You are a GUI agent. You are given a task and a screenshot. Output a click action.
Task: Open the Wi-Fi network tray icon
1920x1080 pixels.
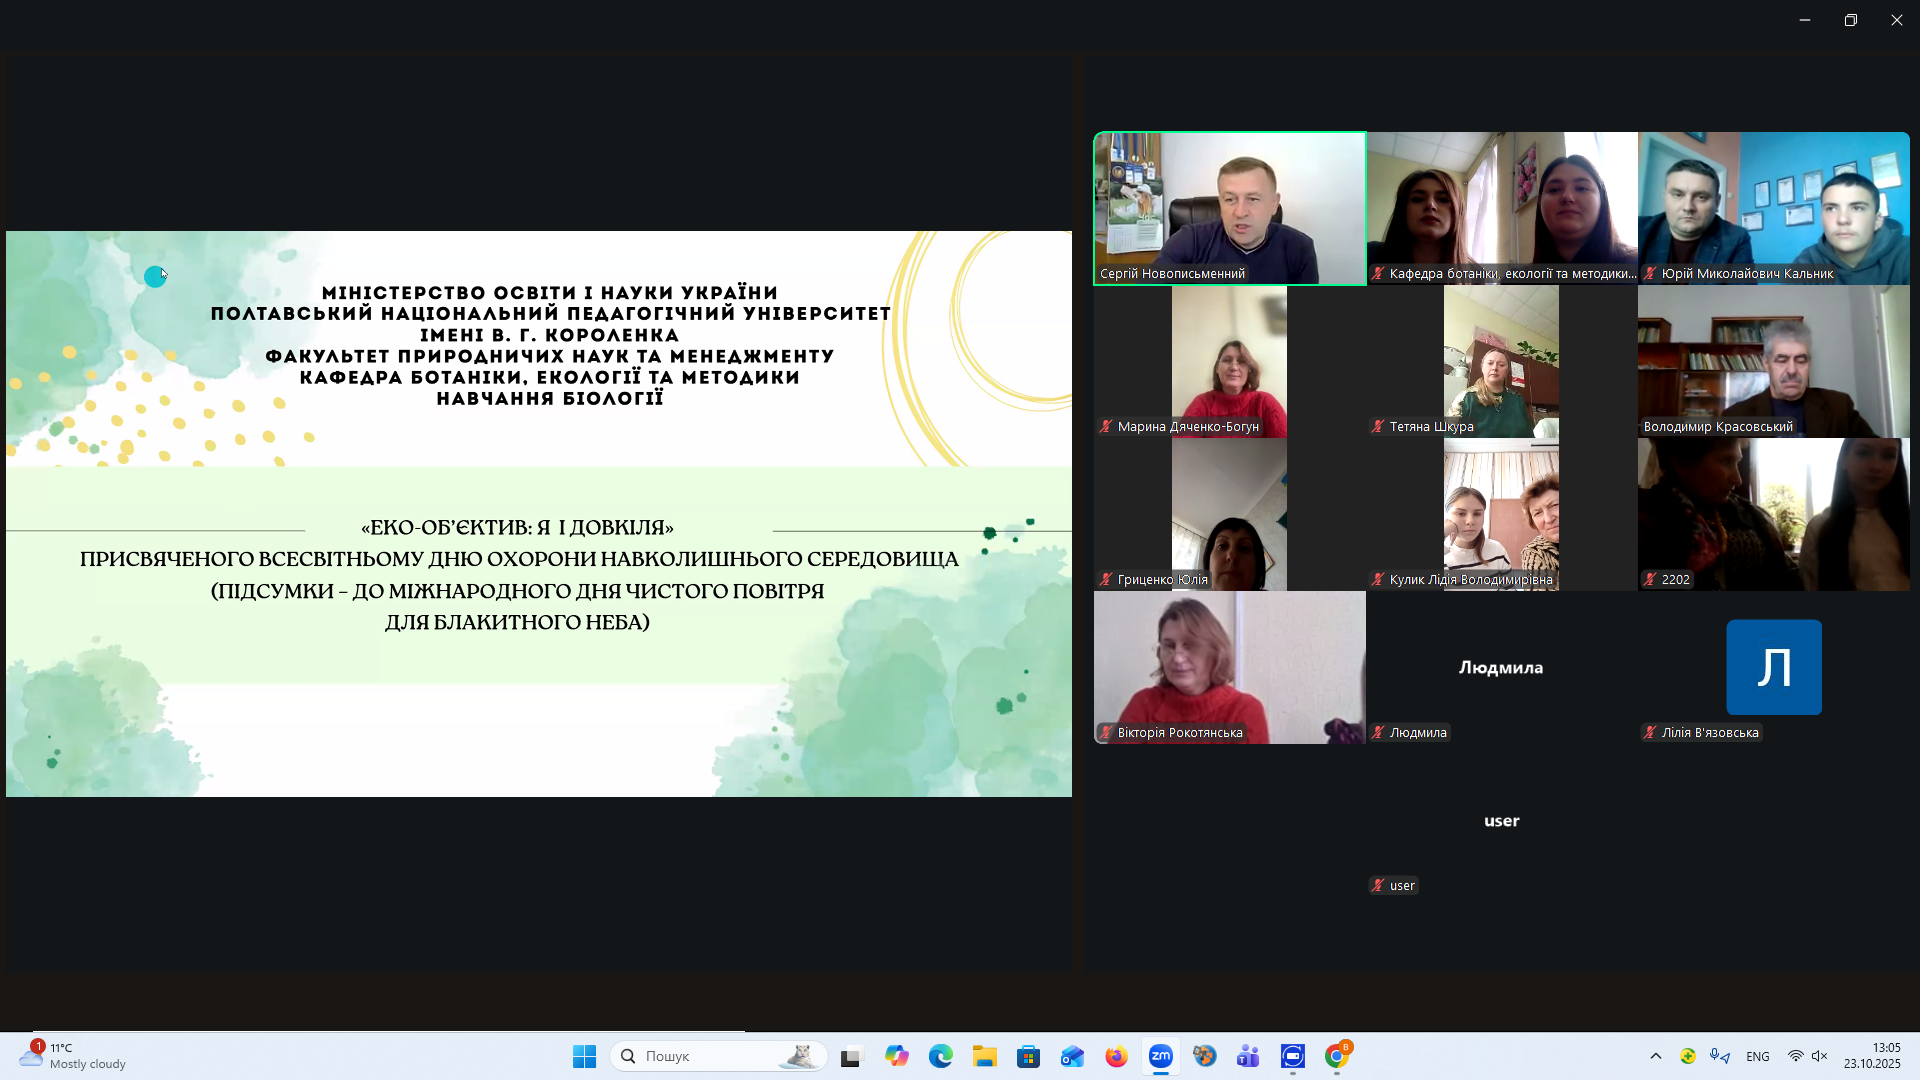(1795, 1056)
